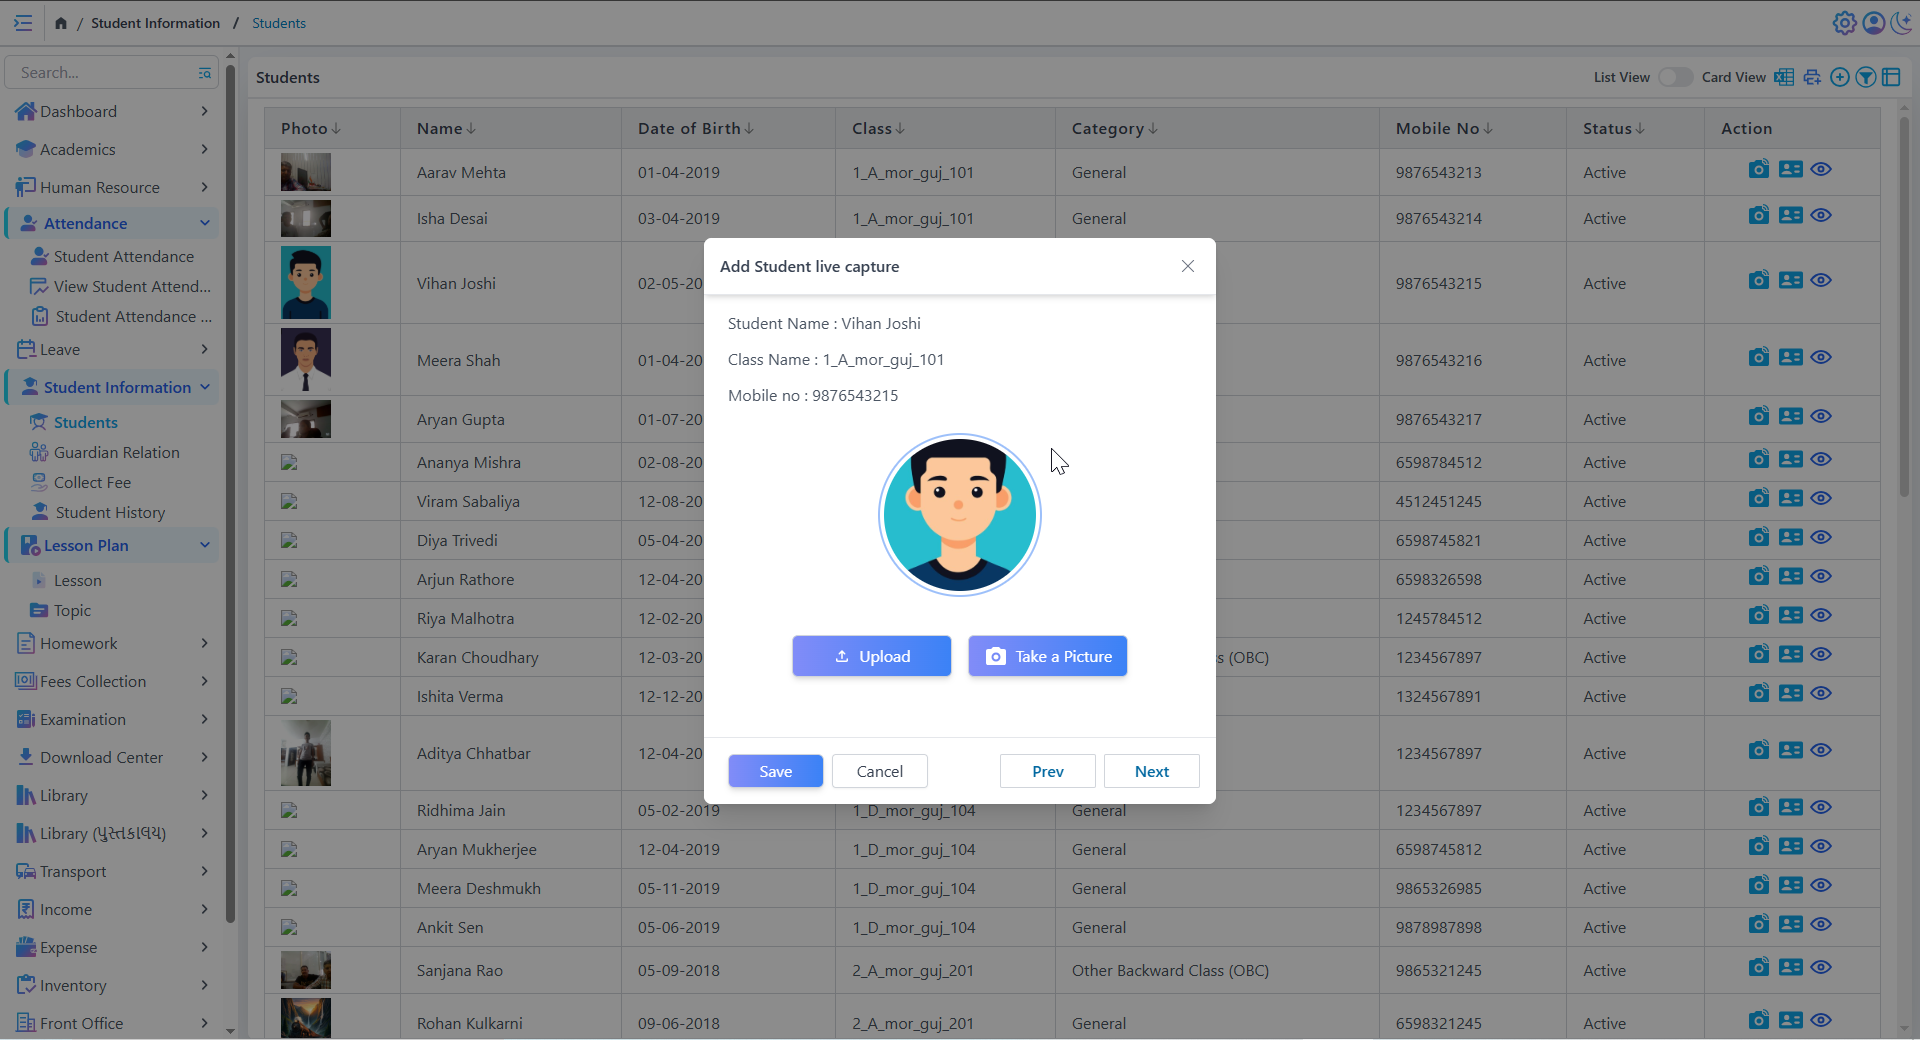Expand the Examination sidebar menu
The image size is (1920, 1040).
(x=112, y=719)
